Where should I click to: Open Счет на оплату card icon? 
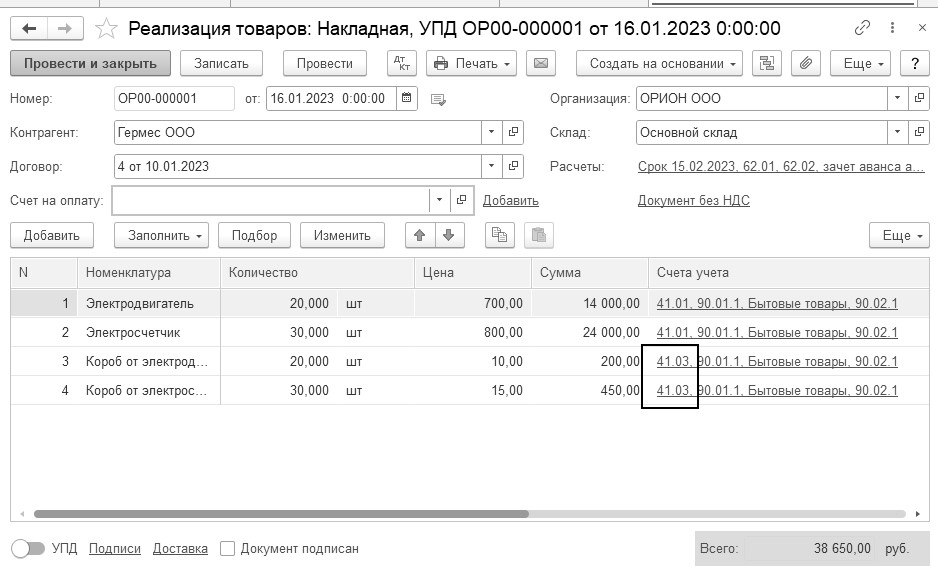pos(461,200)
